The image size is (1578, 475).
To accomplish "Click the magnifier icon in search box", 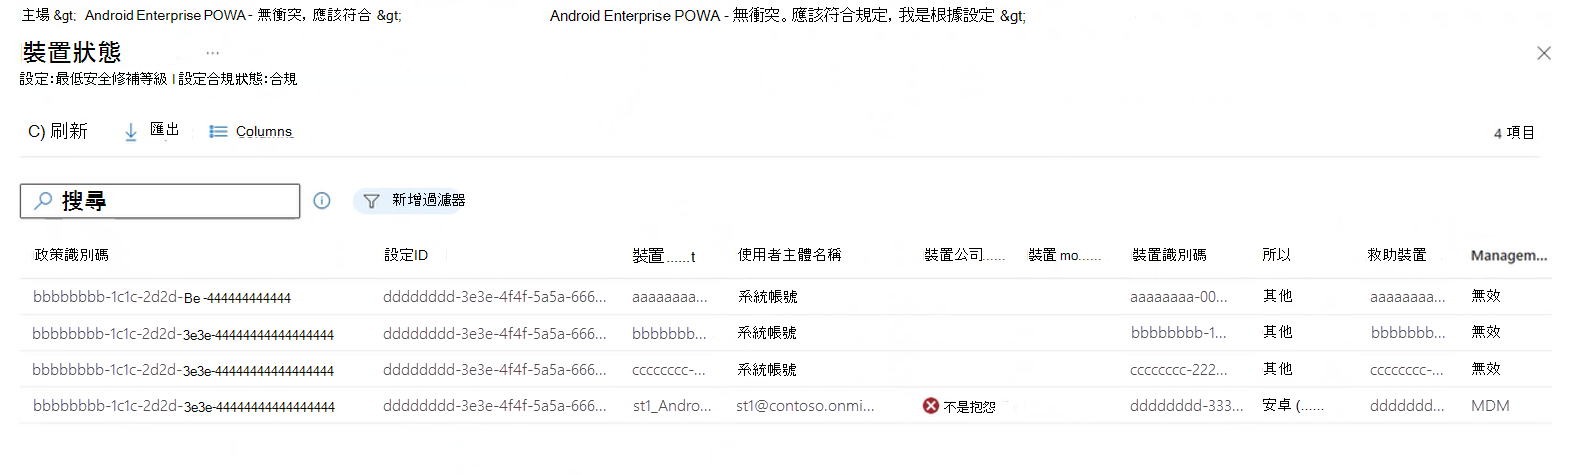I will coord(43,201).
